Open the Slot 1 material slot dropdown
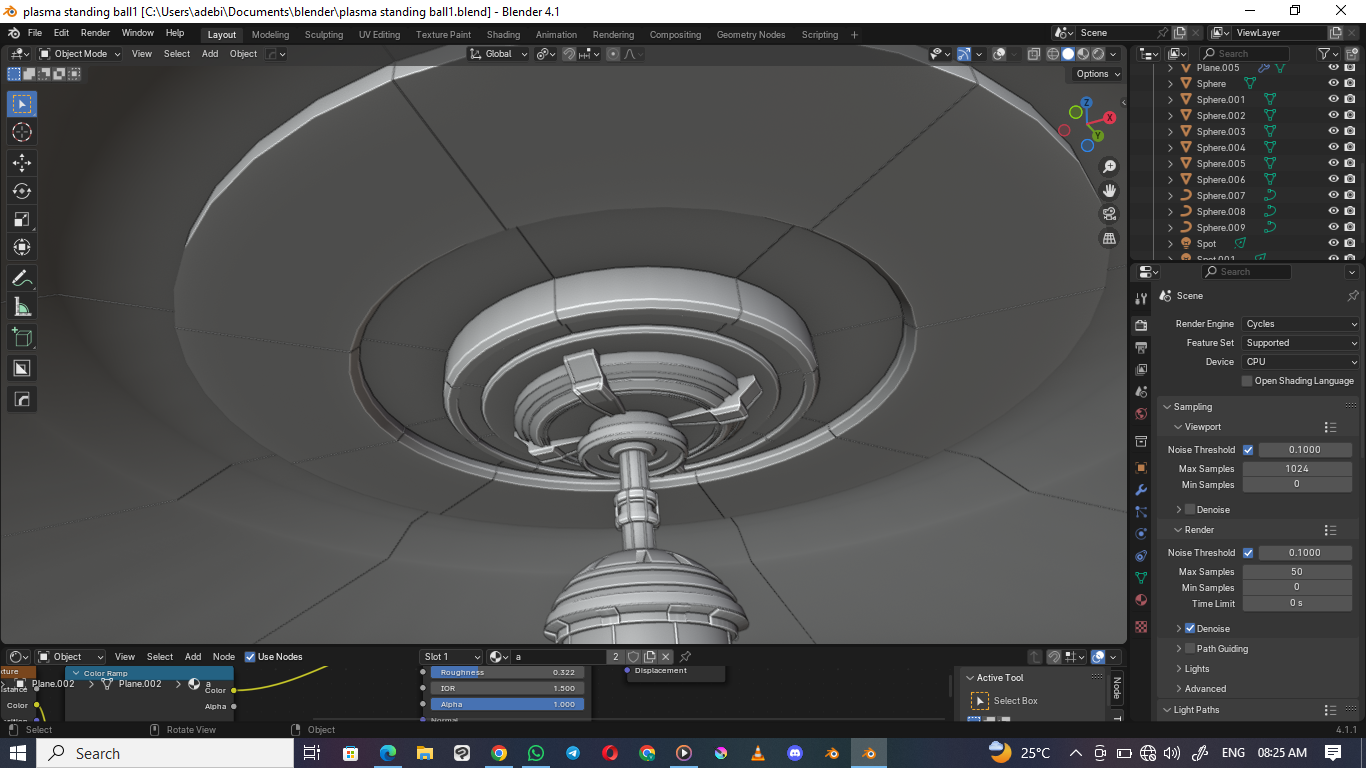Screen dimensions: 1366x768 [x=452, y=657]
